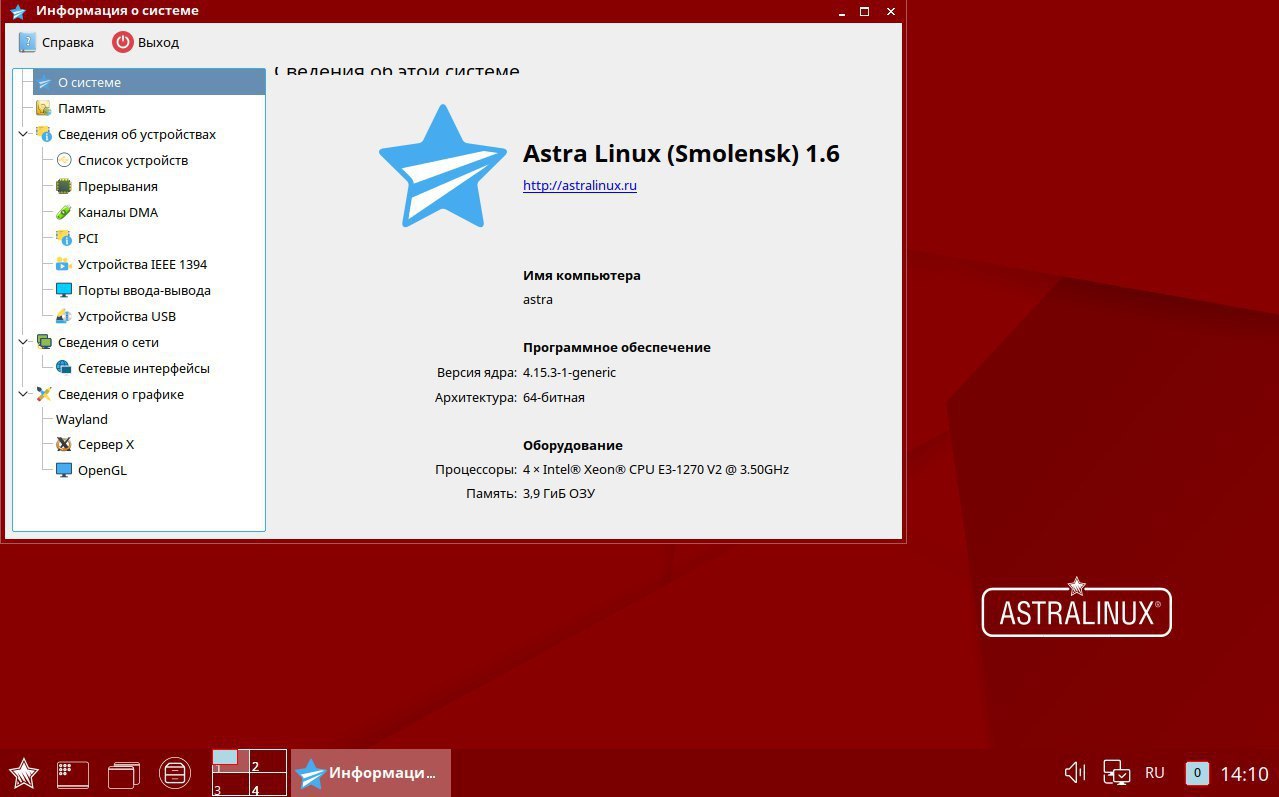
Task: Select Сведения об устройствах category
Action: [x=136, y=135]
